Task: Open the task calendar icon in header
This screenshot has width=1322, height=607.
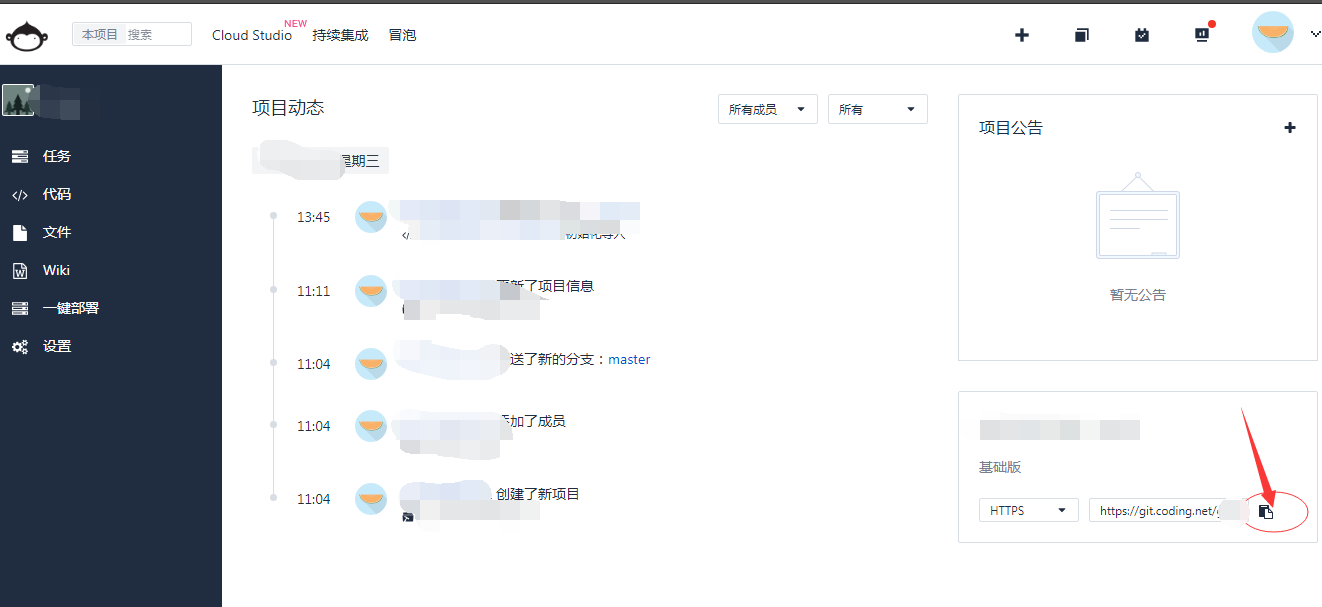Action: coord(1142,35)
